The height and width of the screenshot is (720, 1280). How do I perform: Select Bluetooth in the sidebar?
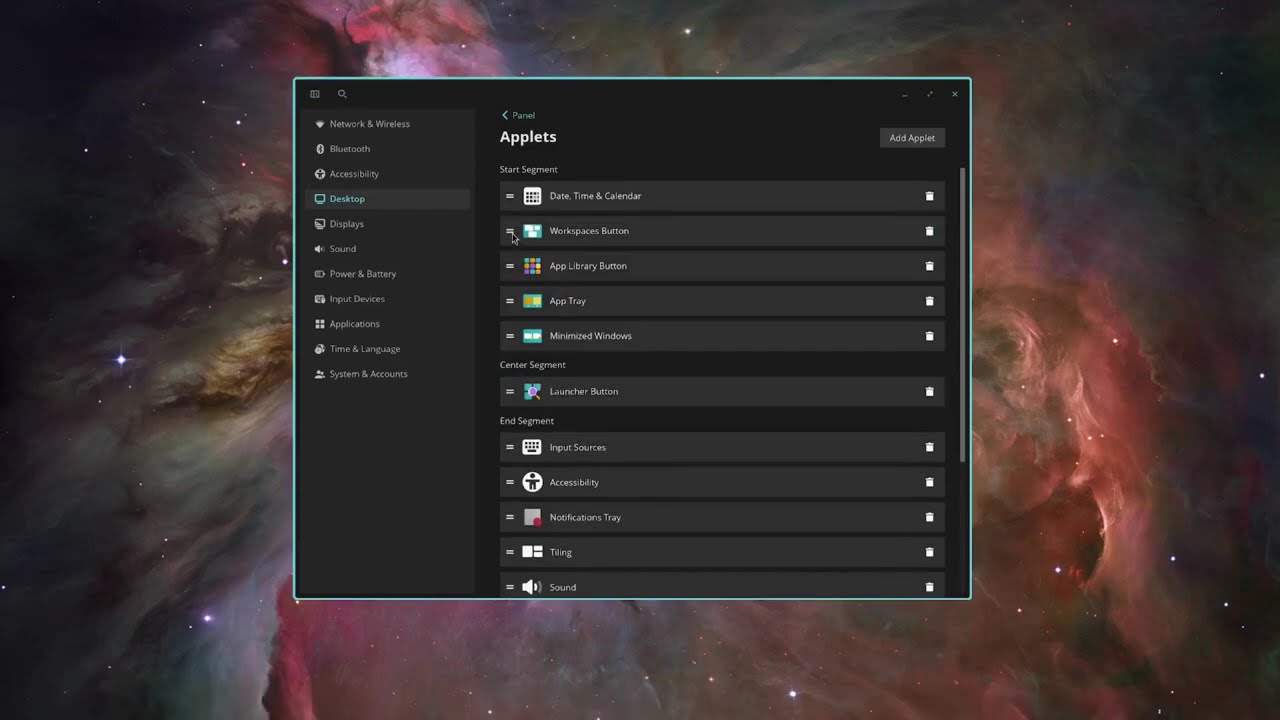[349, 149]
